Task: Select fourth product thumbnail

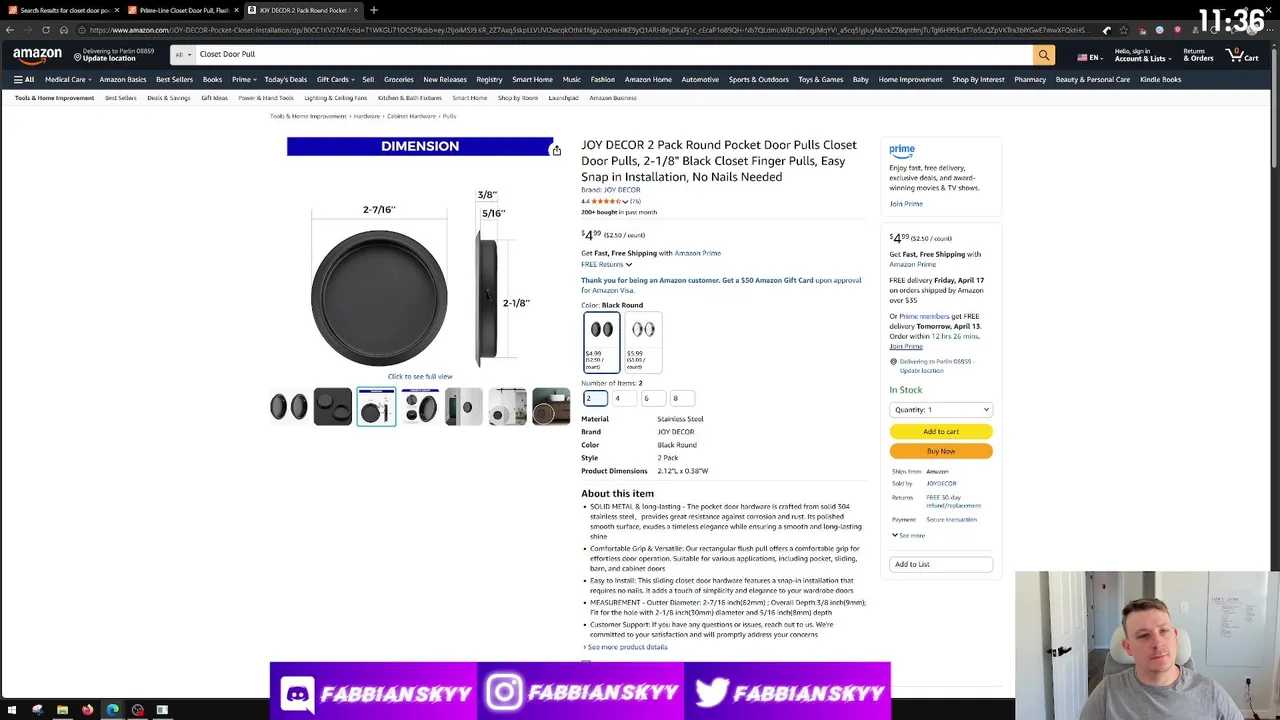Action: pos(420,406)
